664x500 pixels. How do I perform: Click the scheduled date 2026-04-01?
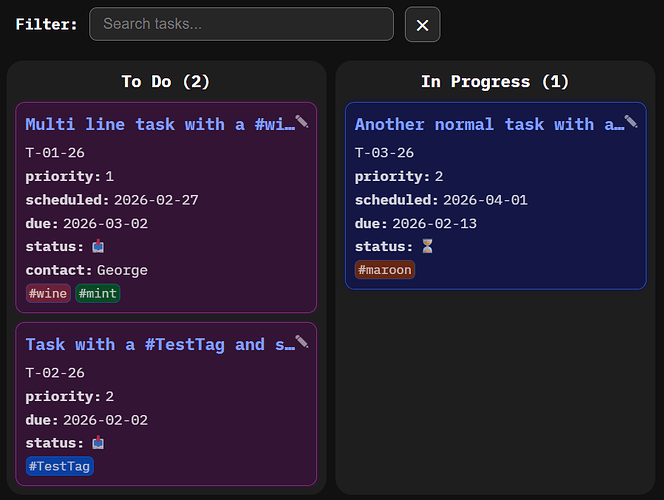[485, 200]
